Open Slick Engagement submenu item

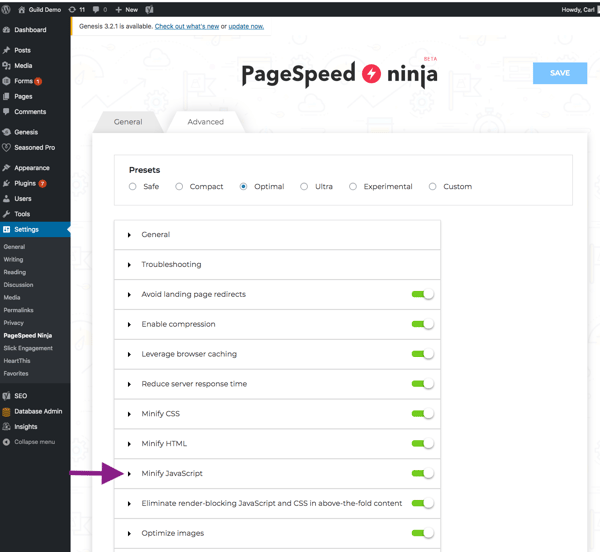(x=28, y=348)
